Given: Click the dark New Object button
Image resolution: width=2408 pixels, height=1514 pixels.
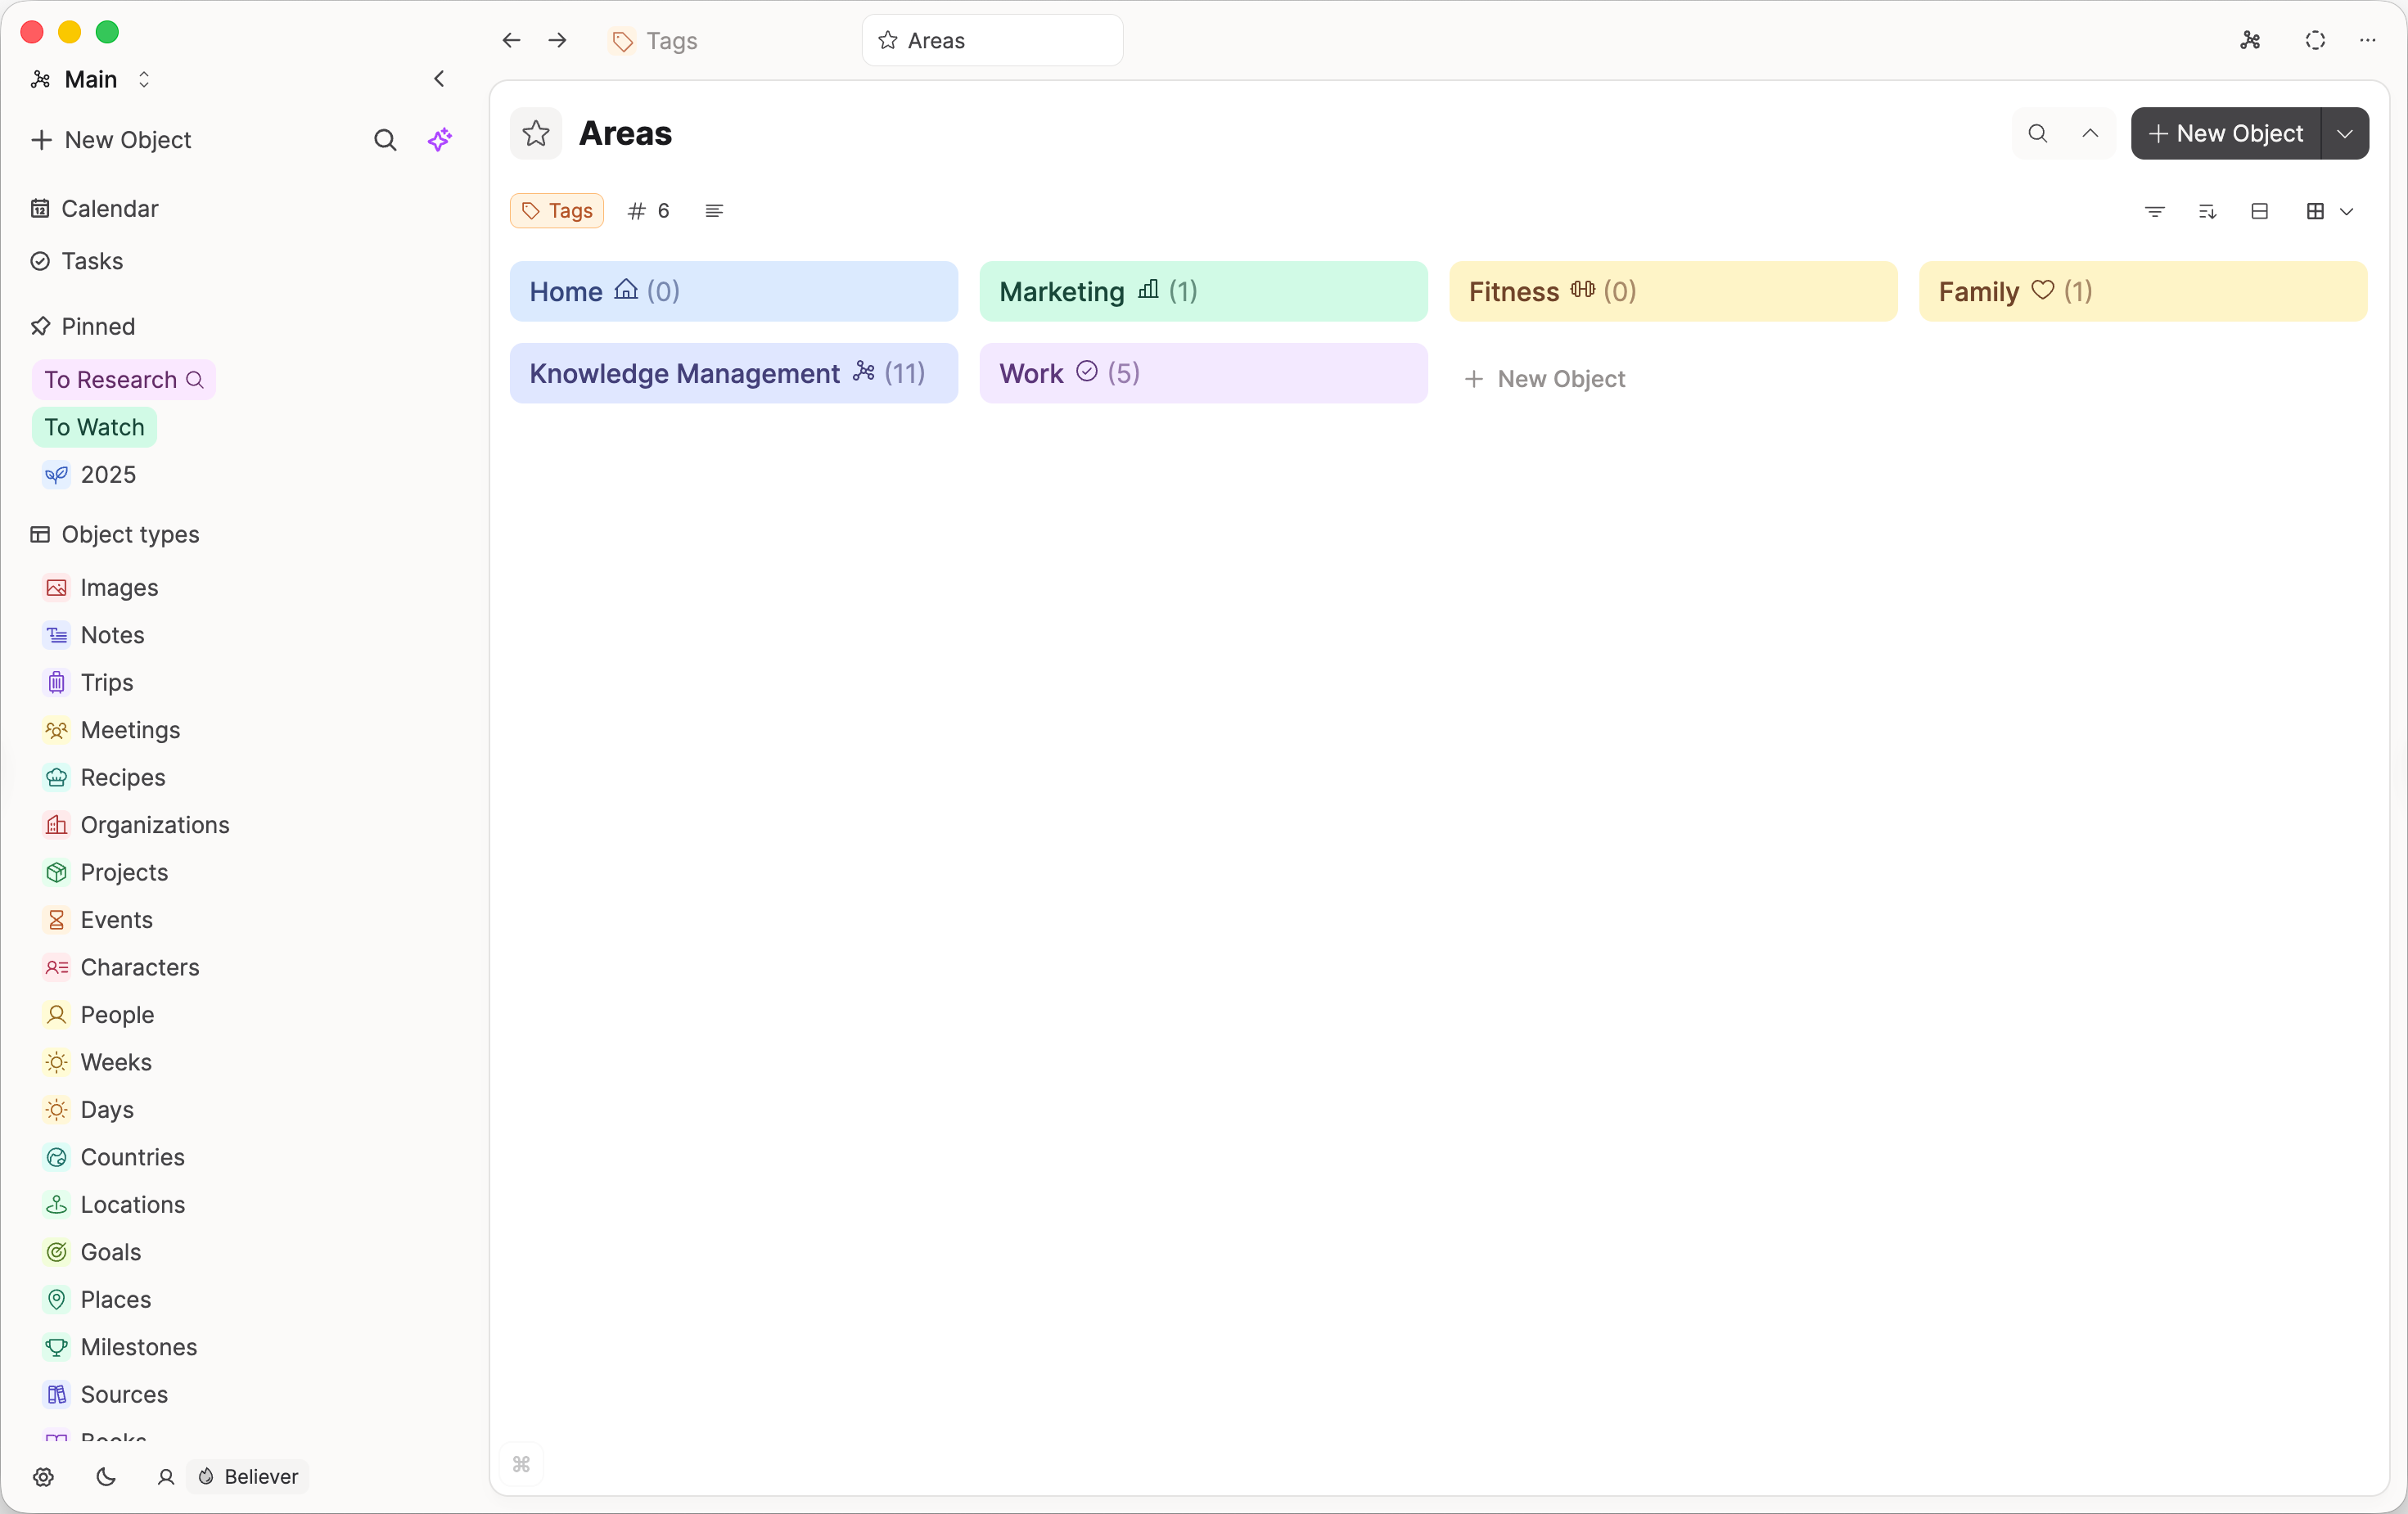Looking at the screenshot, I should coord(2225,133).
